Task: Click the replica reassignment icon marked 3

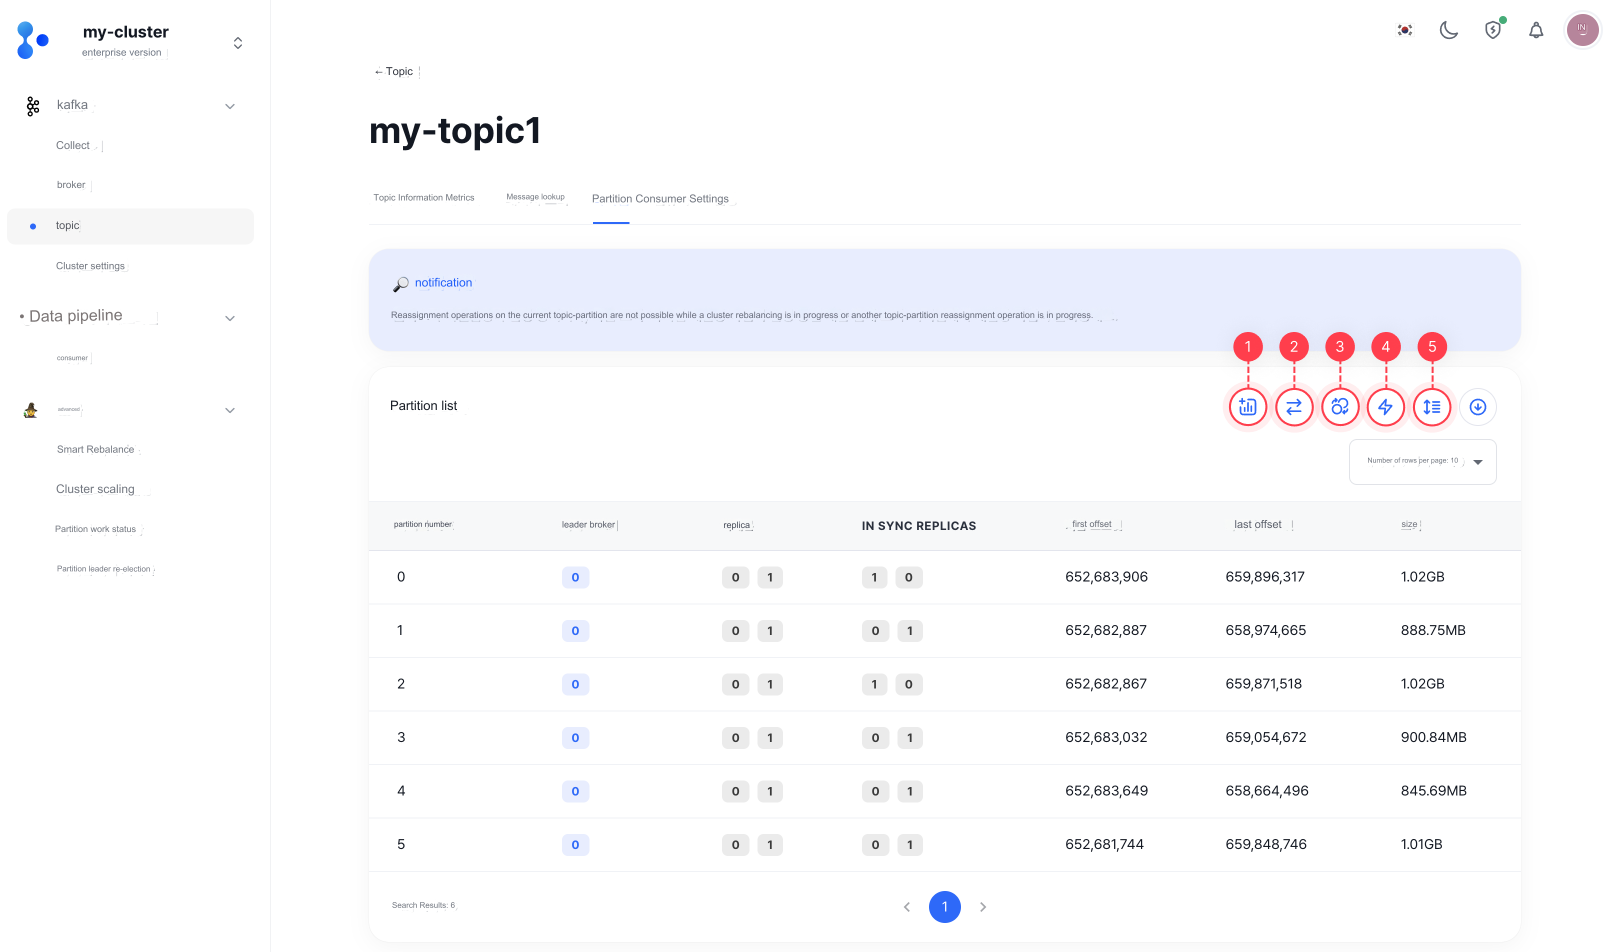Action: click(1340, 407)
